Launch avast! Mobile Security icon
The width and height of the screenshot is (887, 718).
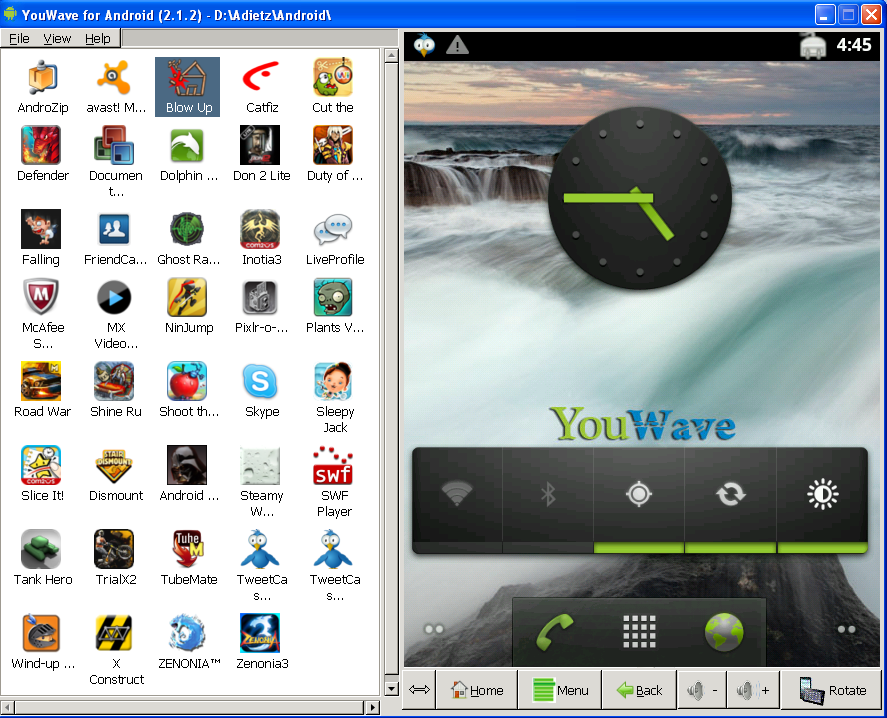pos(115,78)
